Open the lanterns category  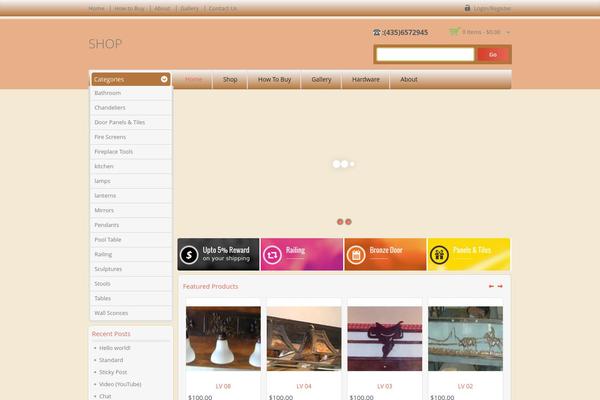(131, 196)
